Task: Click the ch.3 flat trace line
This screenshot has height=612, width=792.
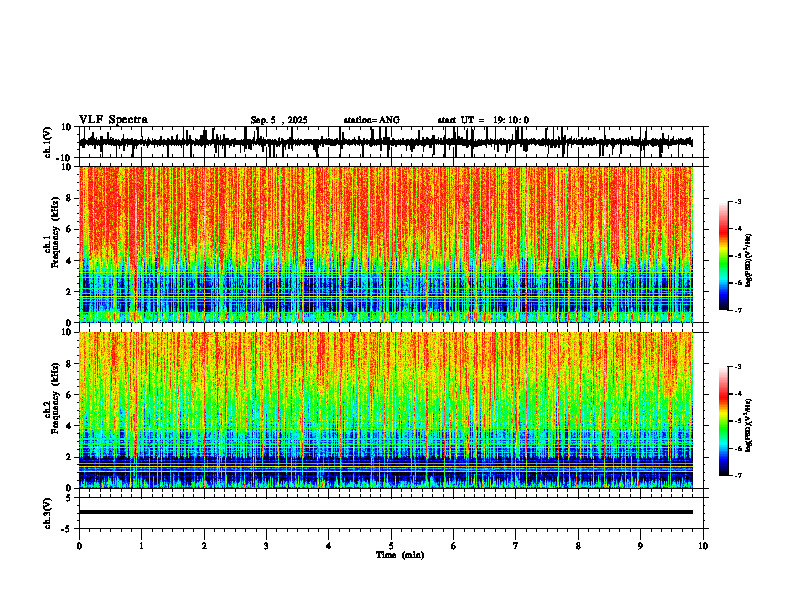Action: 386,512
